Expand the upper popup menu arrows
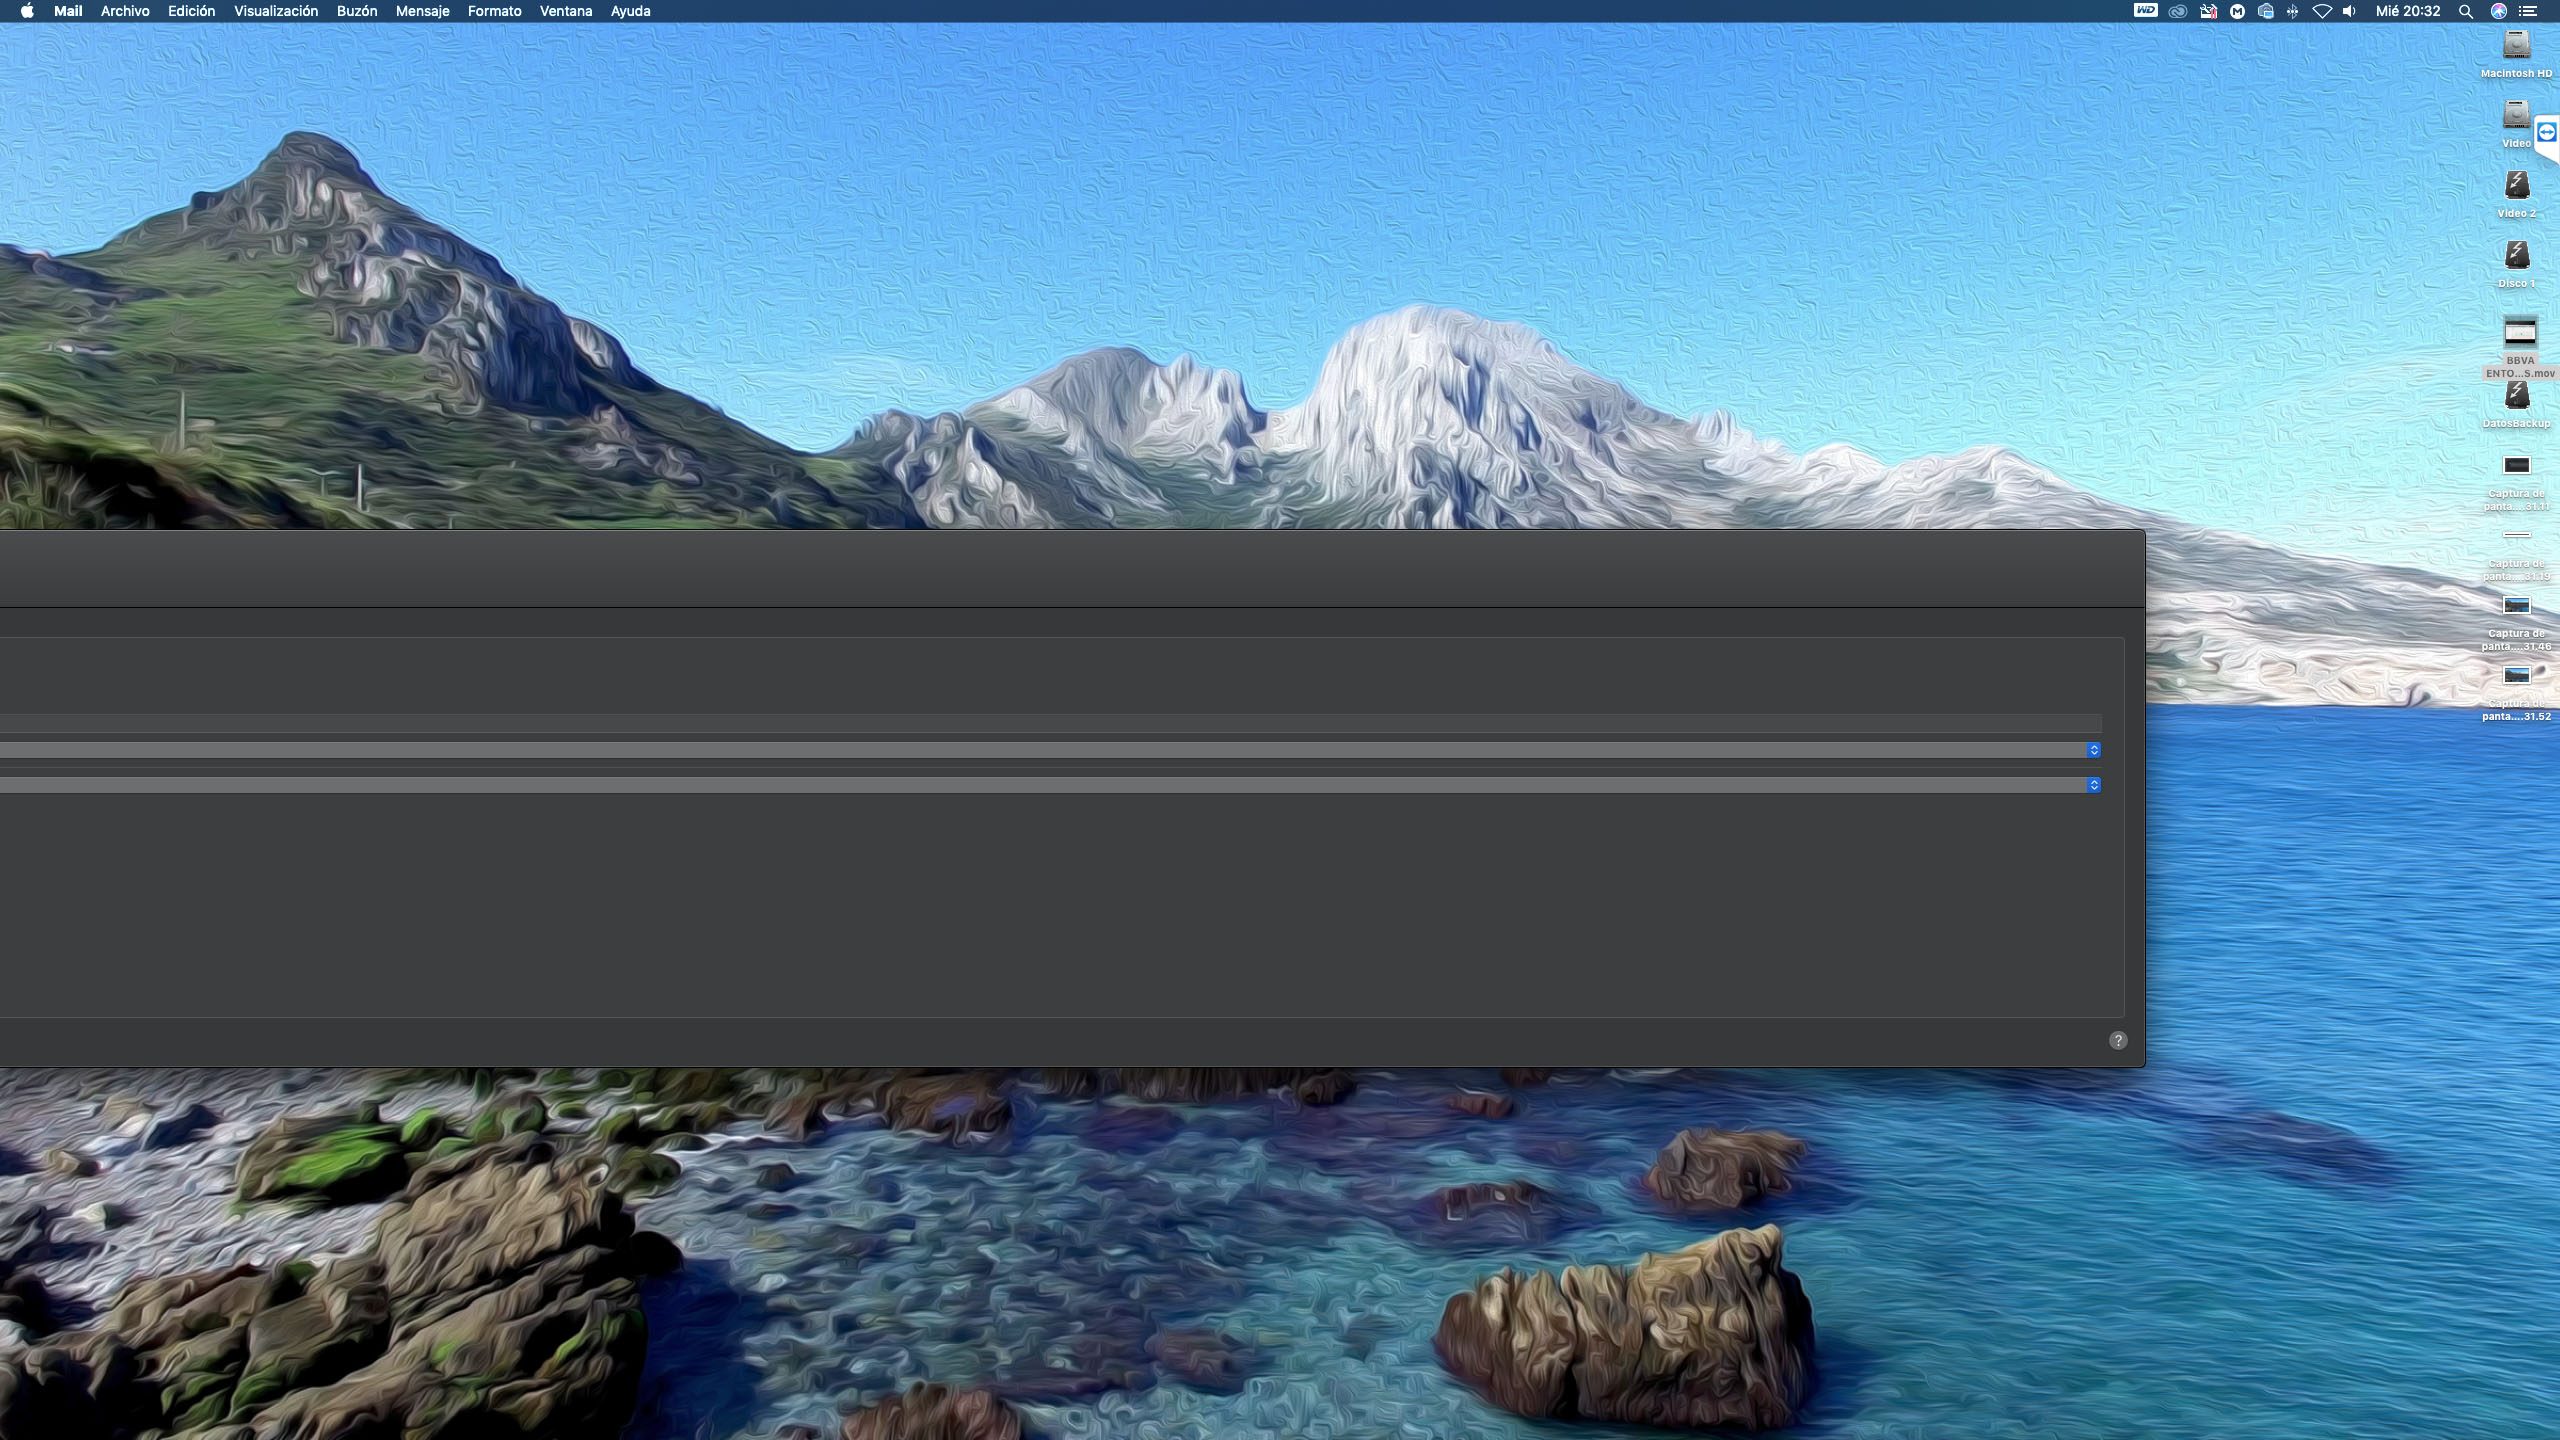This screenshot has height=1440, width=2560. [x=2093, y=750]
